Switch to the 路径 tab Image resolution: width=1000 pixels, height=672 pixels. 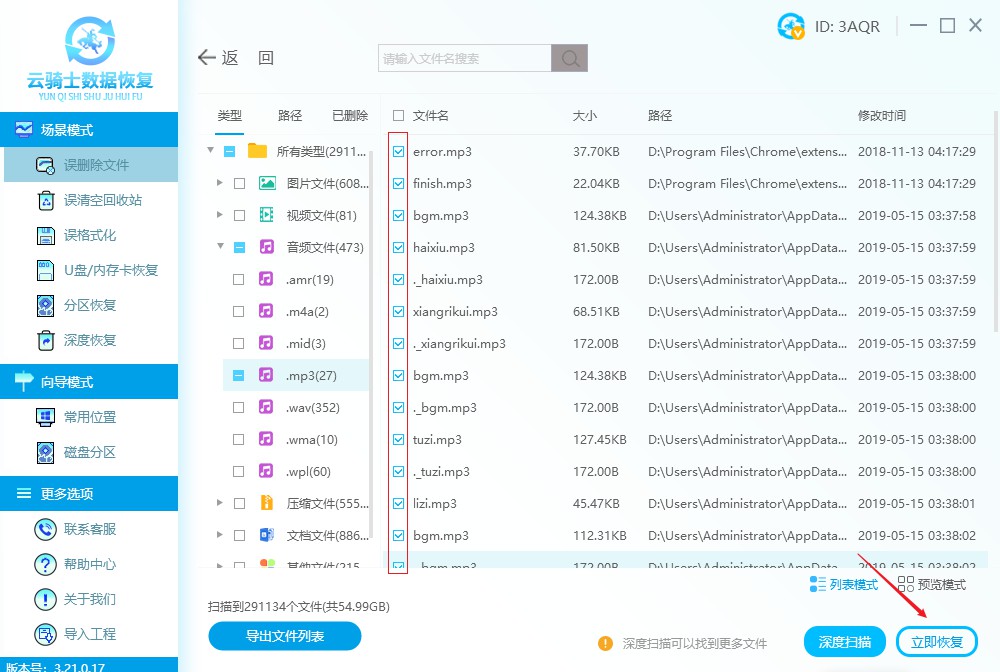point(289,115)
